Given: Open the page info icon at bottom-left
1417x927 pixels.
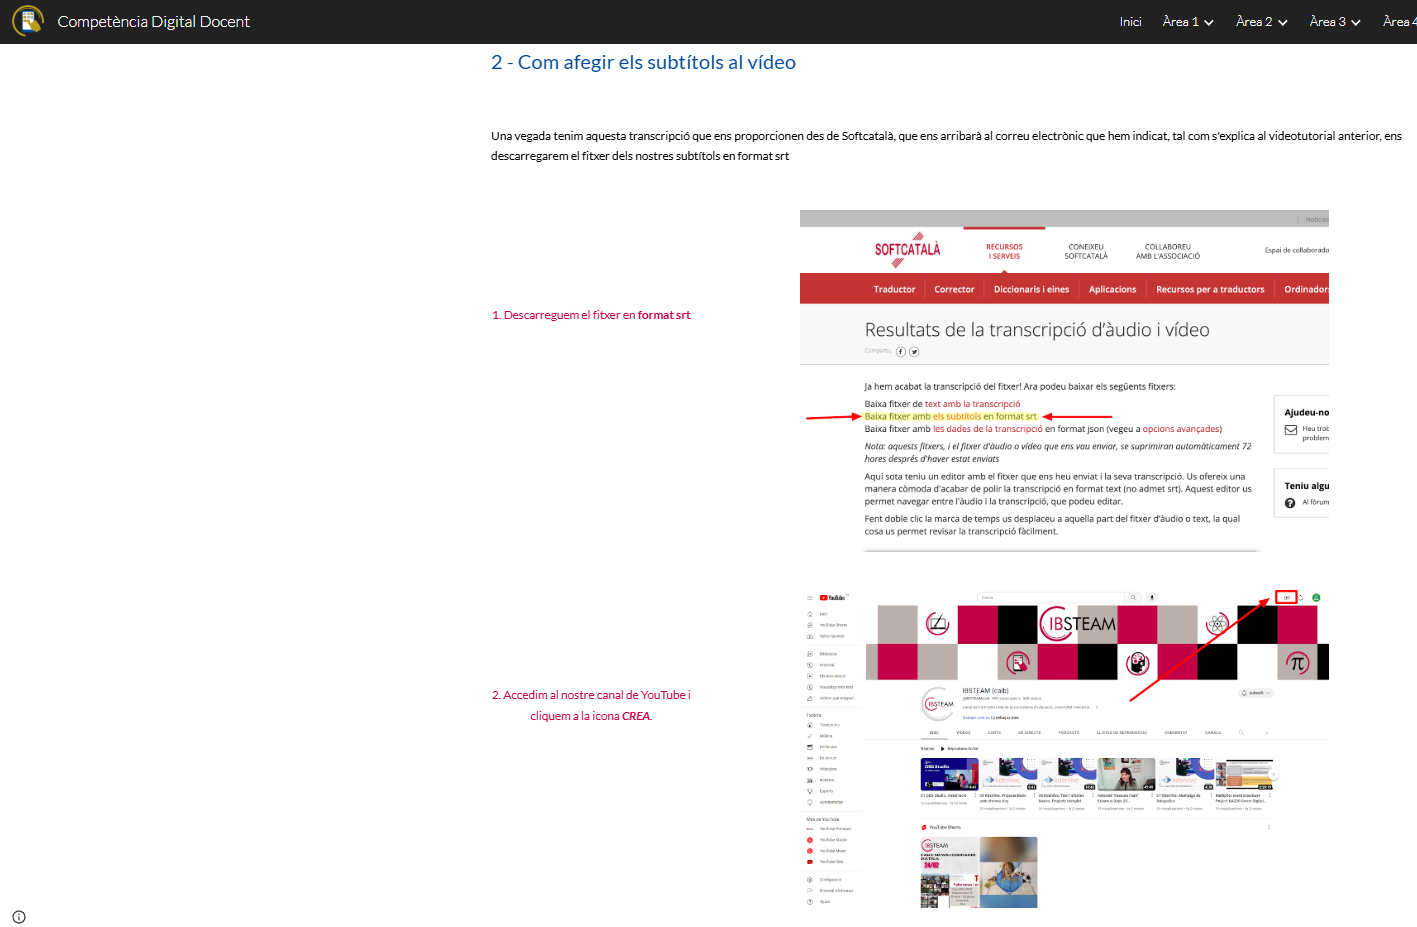Looking at the screenshot, I should tap(19, 917).
